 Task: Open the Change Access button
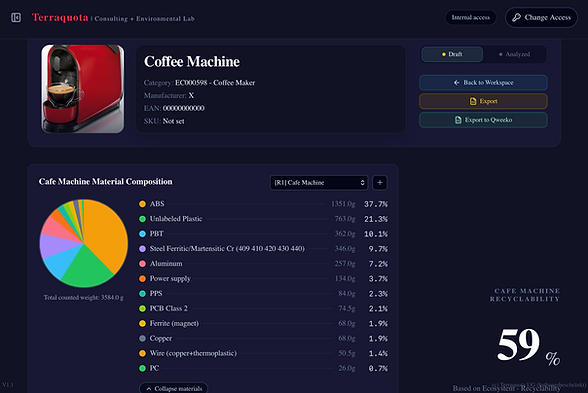(541, 18)
